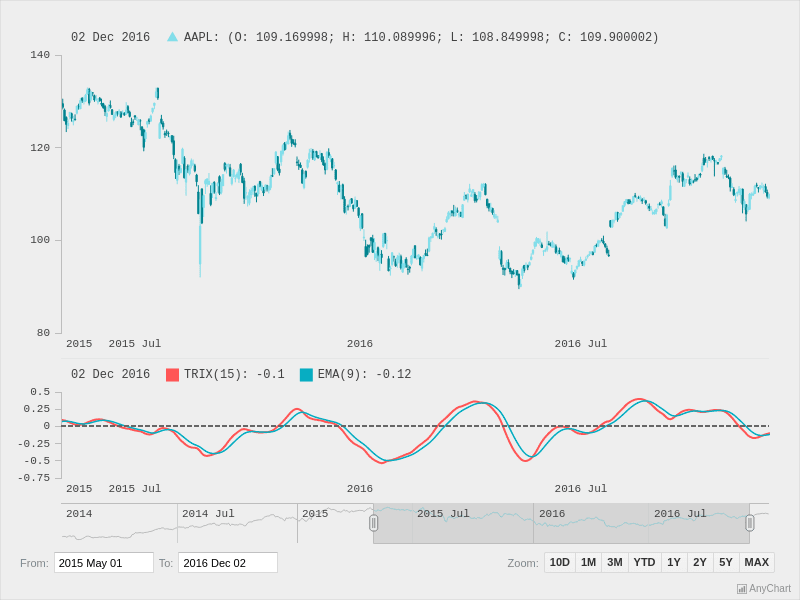This screenshot has width=800, height=600.
Task: Click the 140 label on price axis
Action: [x=40, y=55]
